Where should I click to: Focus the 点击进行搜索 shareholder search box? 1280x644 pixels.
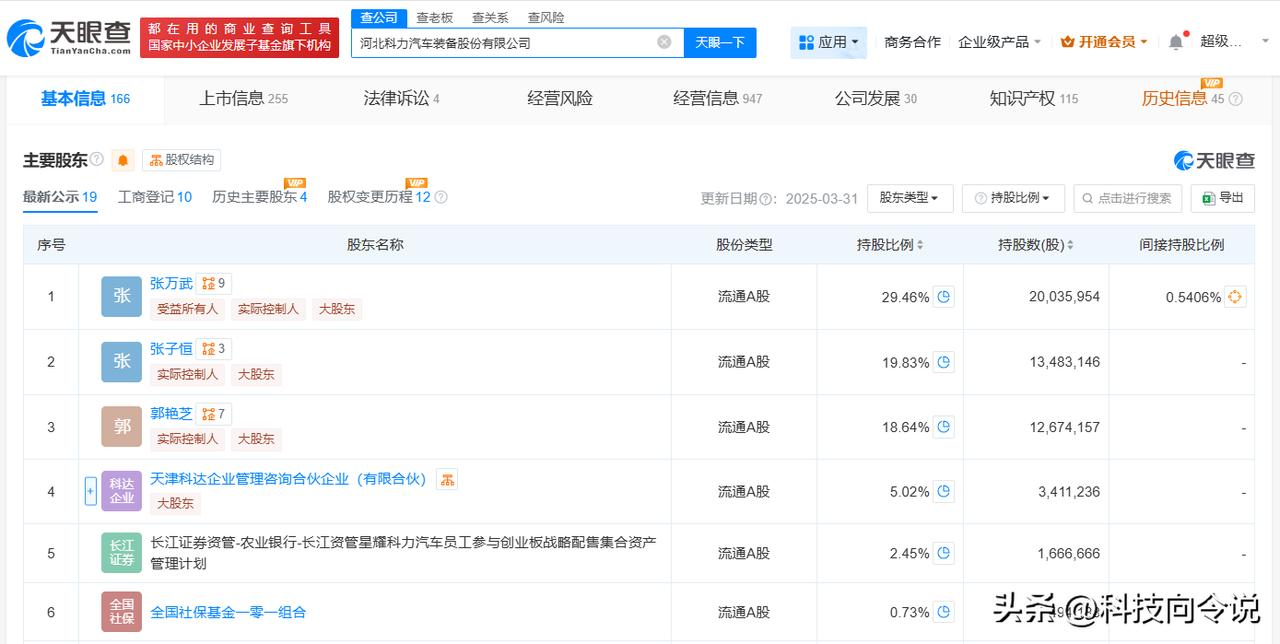pyautogui.click(x=1127, y=198)
